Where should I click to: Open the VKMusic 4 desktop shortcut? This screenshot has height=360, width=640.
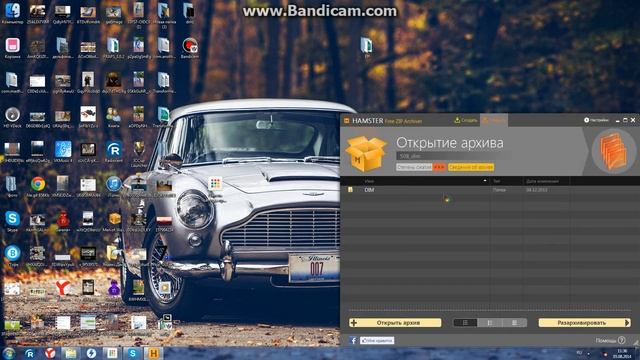click(x=63, y=152)
